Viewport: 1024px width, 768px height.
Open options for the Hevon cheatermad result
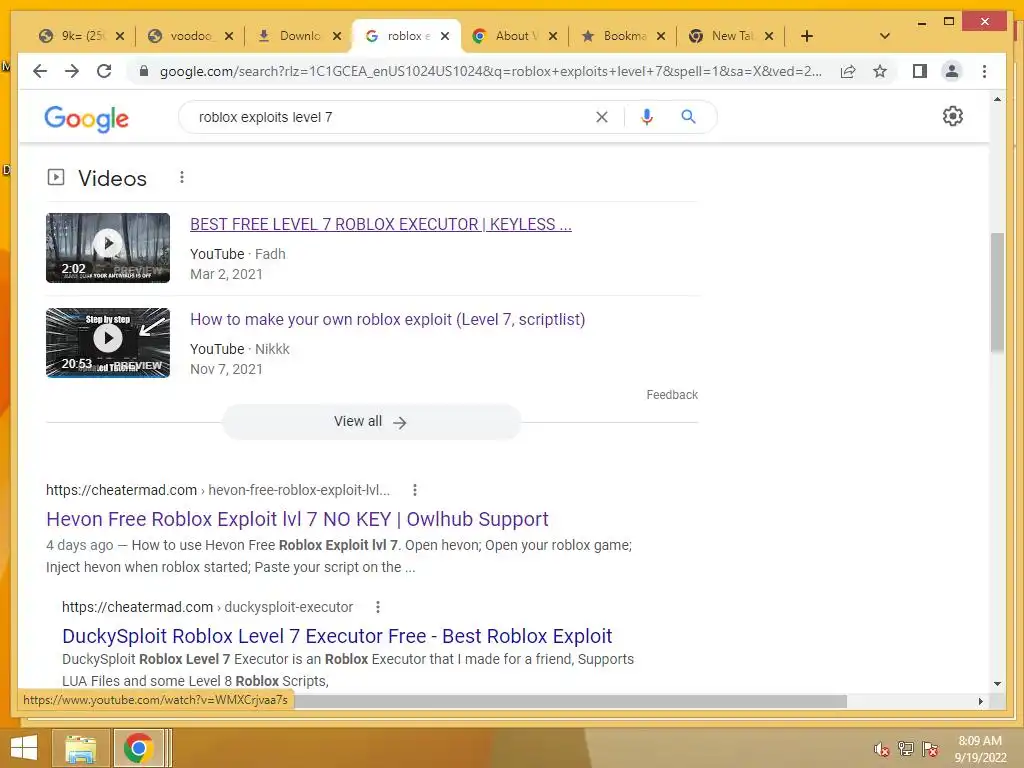click(415, 490)
